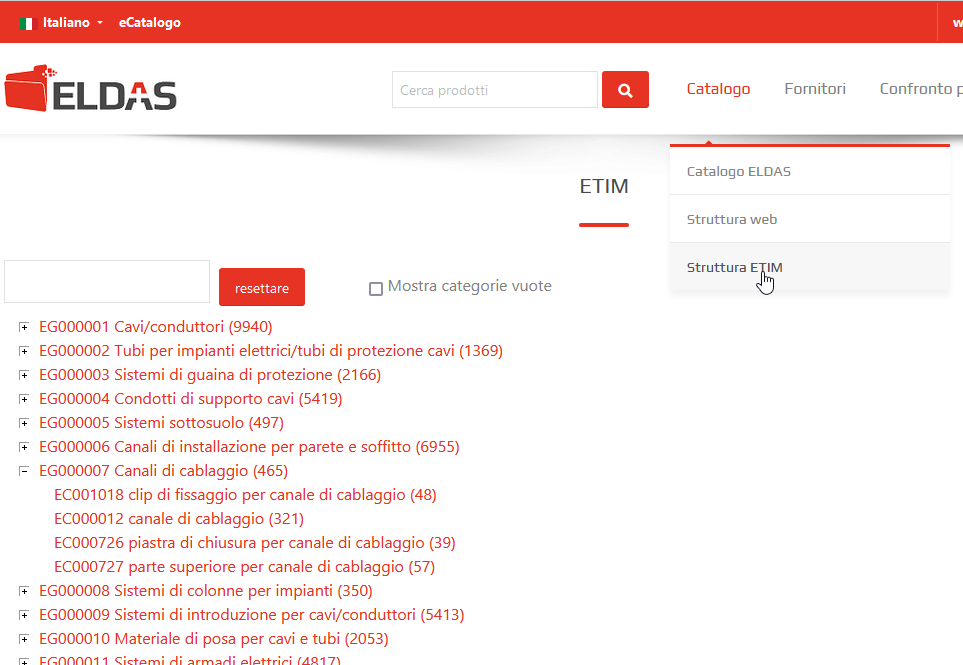
Task: Click the ELDAS logo
Action: coord(91,90)
